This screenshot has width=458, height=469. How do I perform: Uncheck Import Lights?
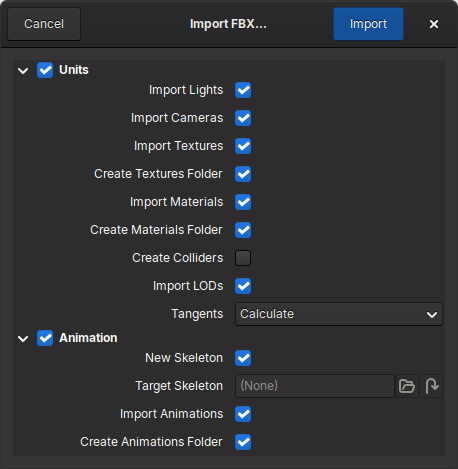[x=243, y=90]
